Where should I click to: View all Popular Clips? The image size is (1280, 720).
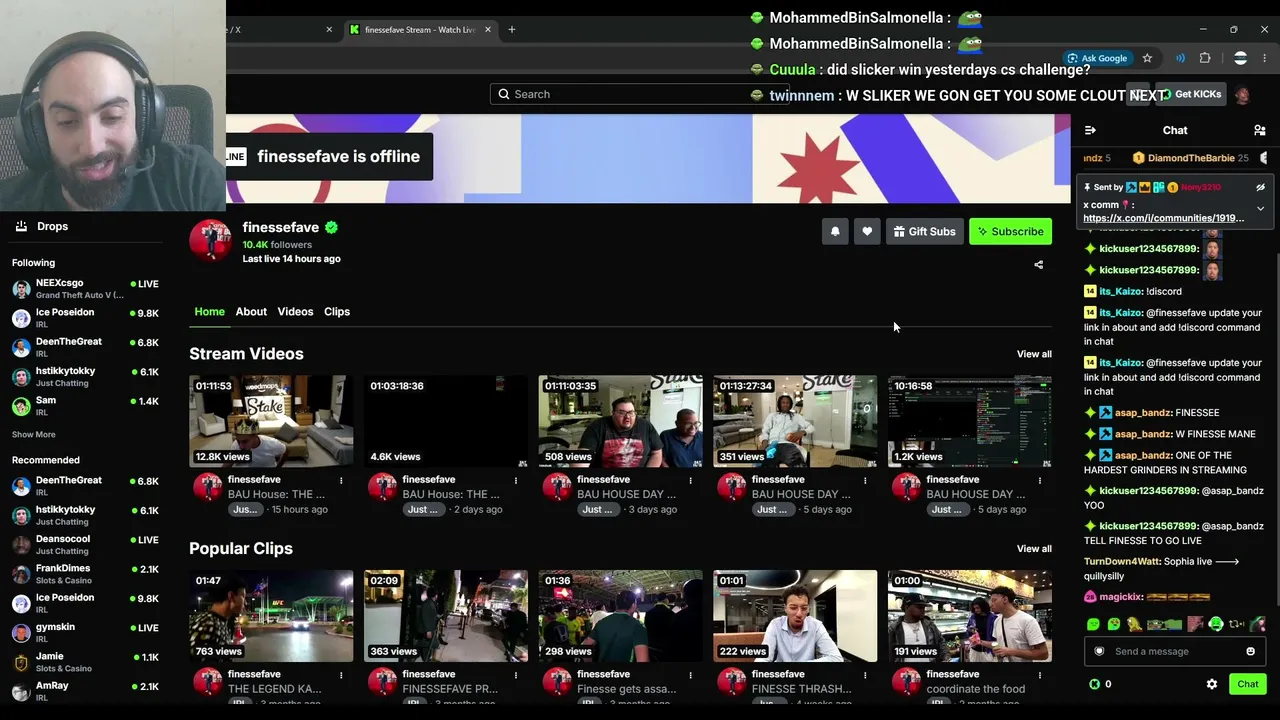coord(1034,548)
